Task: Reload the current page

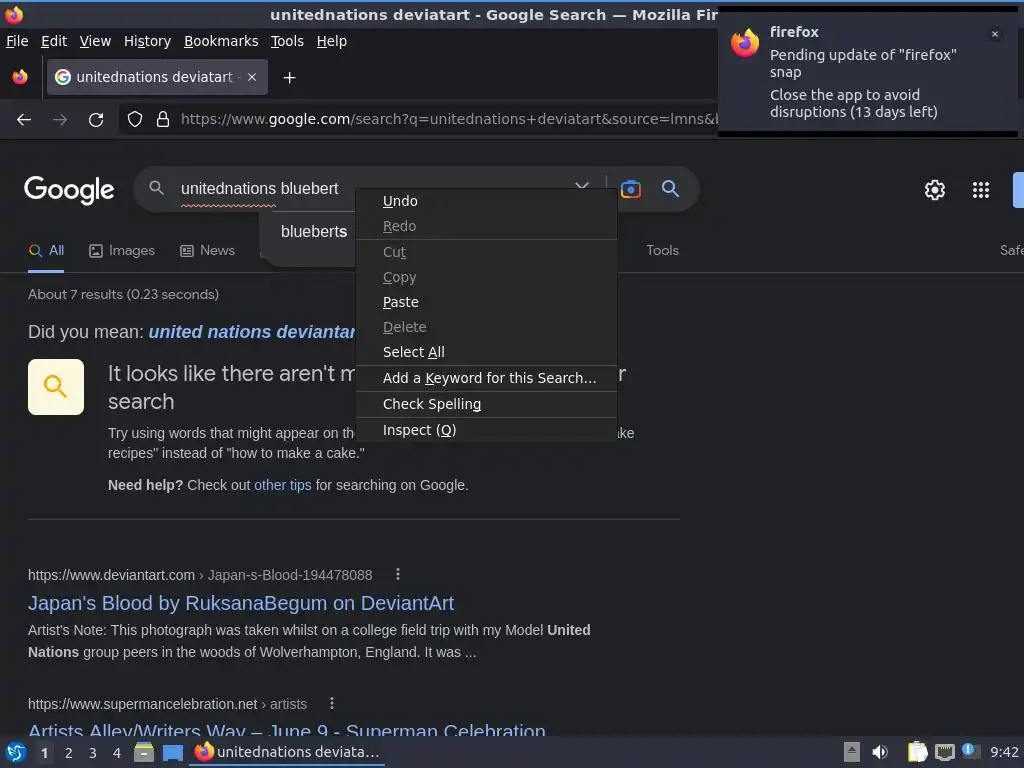Action: [96, 120]
